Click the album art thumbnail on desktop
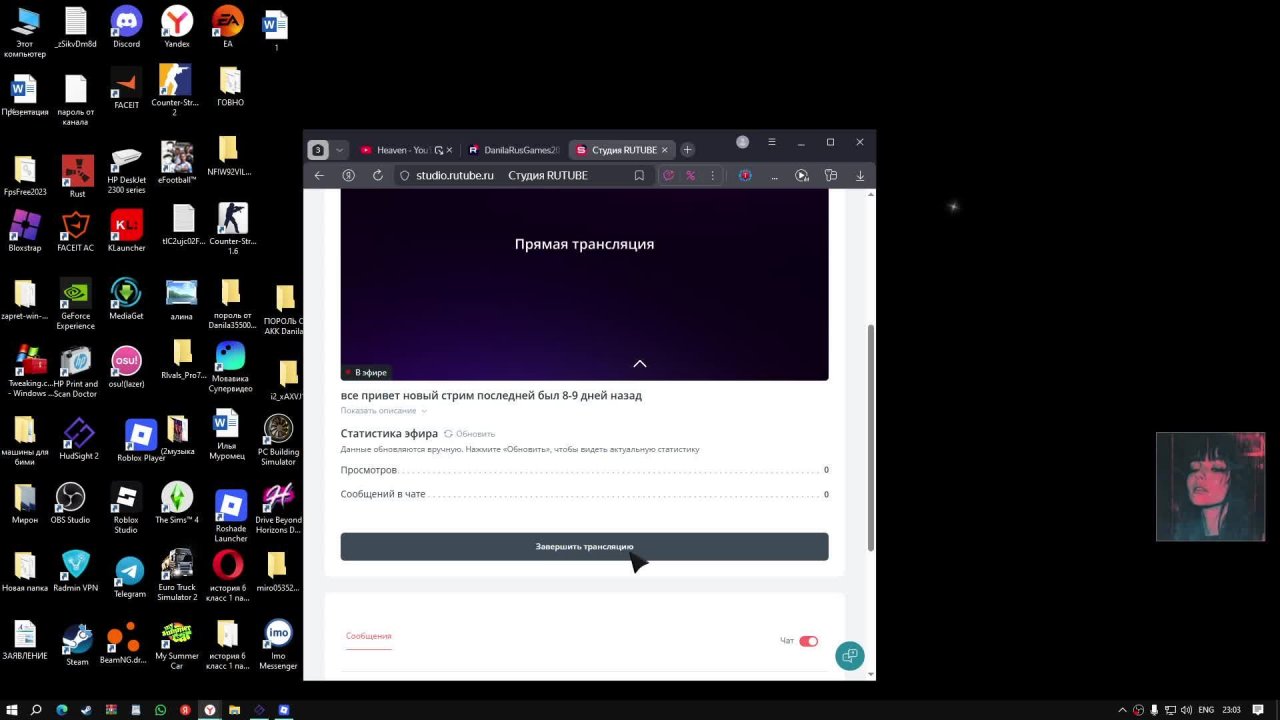Screen dimensions: 1280x720 point(1210,487)
